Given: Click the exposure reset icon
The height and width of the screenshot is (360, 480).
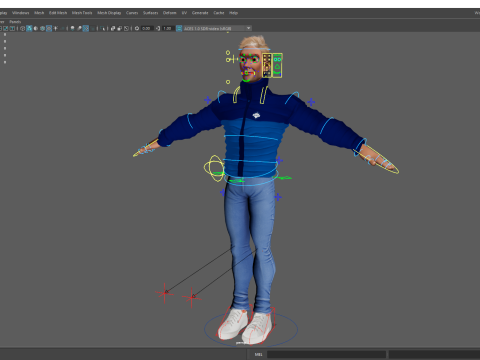Looking at the screenshot, I should 137,28.
